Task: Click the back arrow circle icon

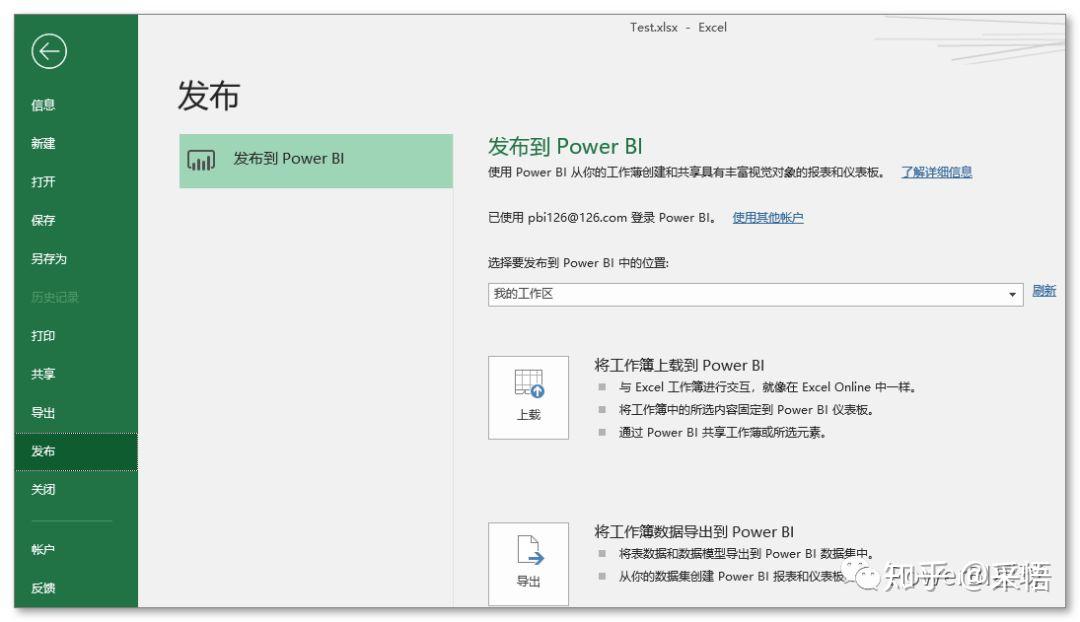Action: coord(49,51)
